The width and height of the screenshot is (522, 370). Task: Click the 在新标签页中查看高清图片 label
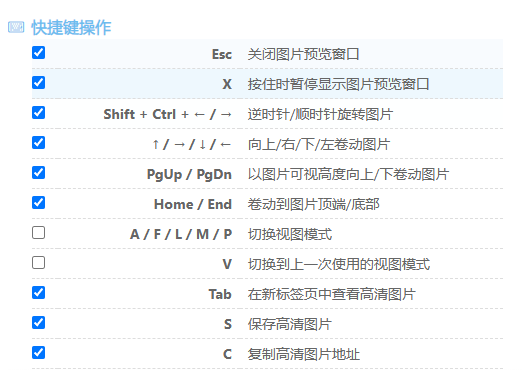click(331, 294)
